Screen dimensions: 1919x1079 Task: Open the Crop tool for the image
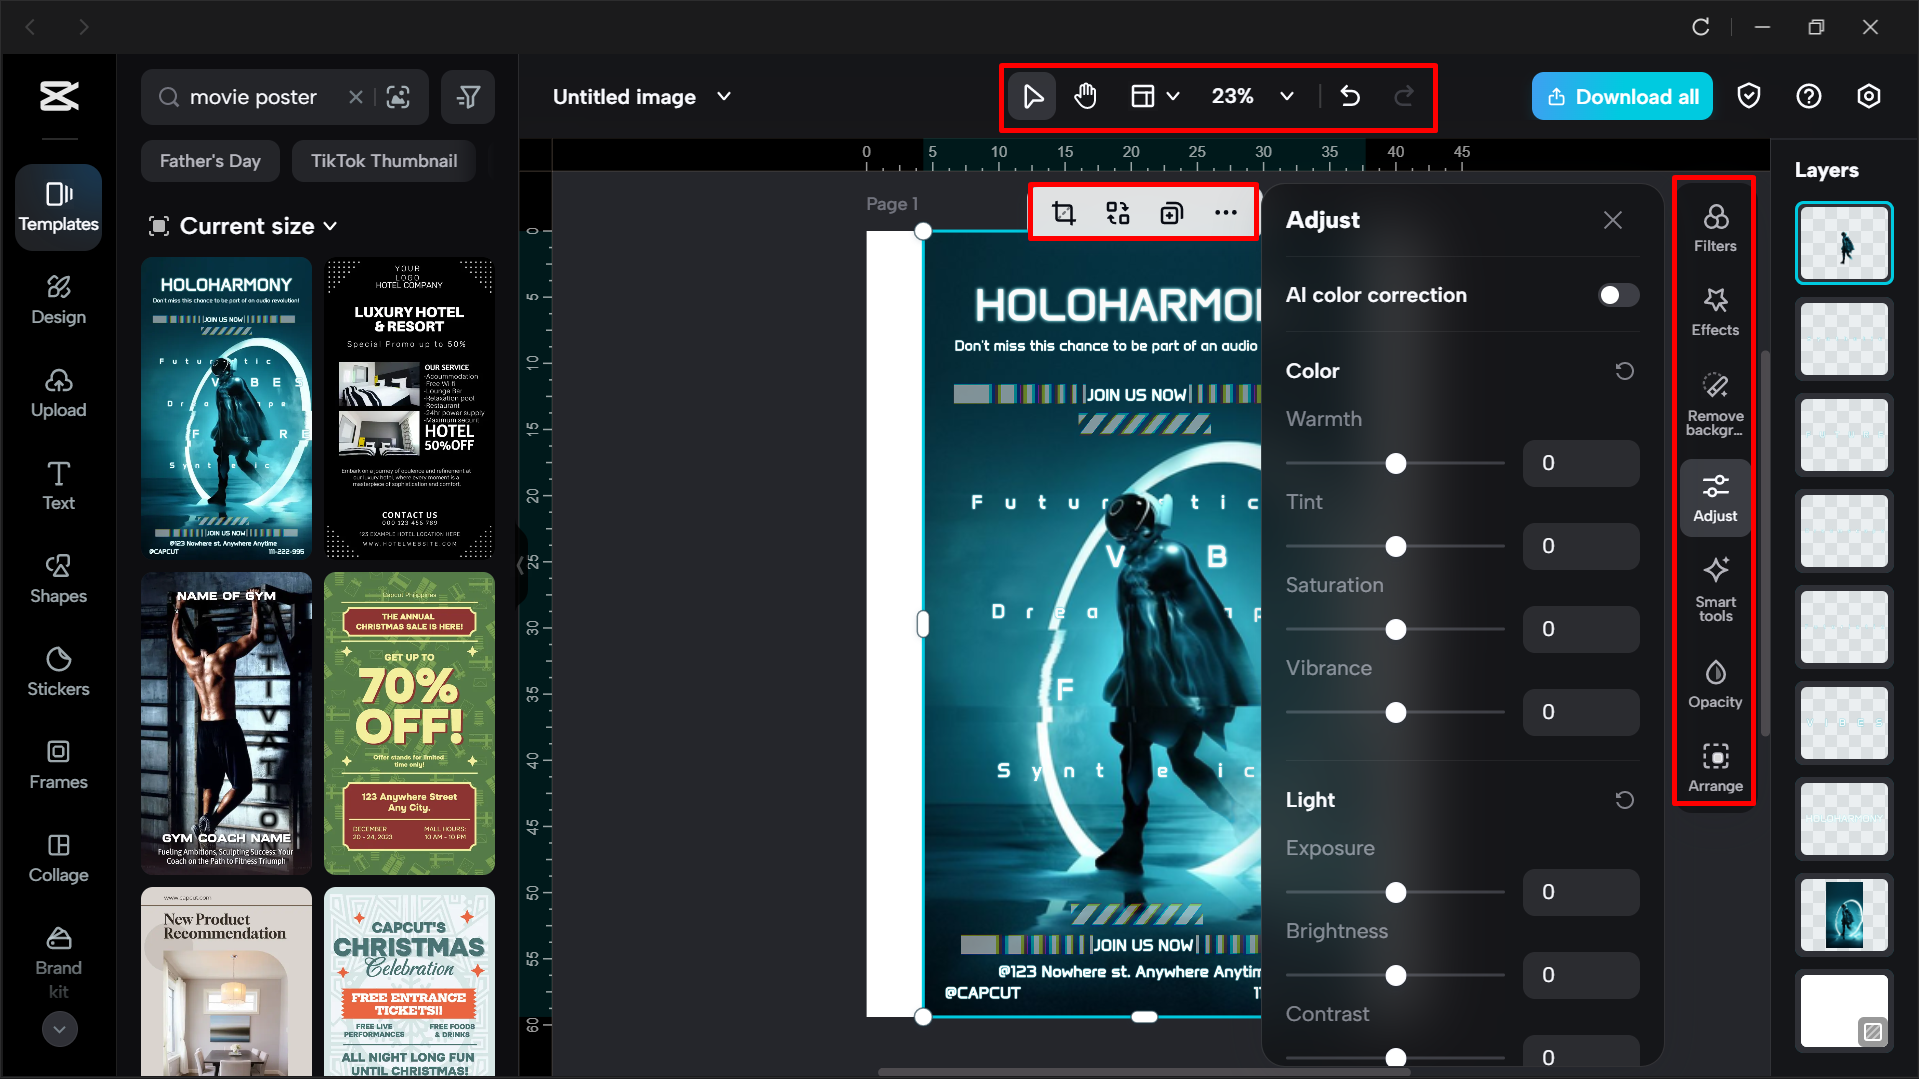[x=1064, y=212]
